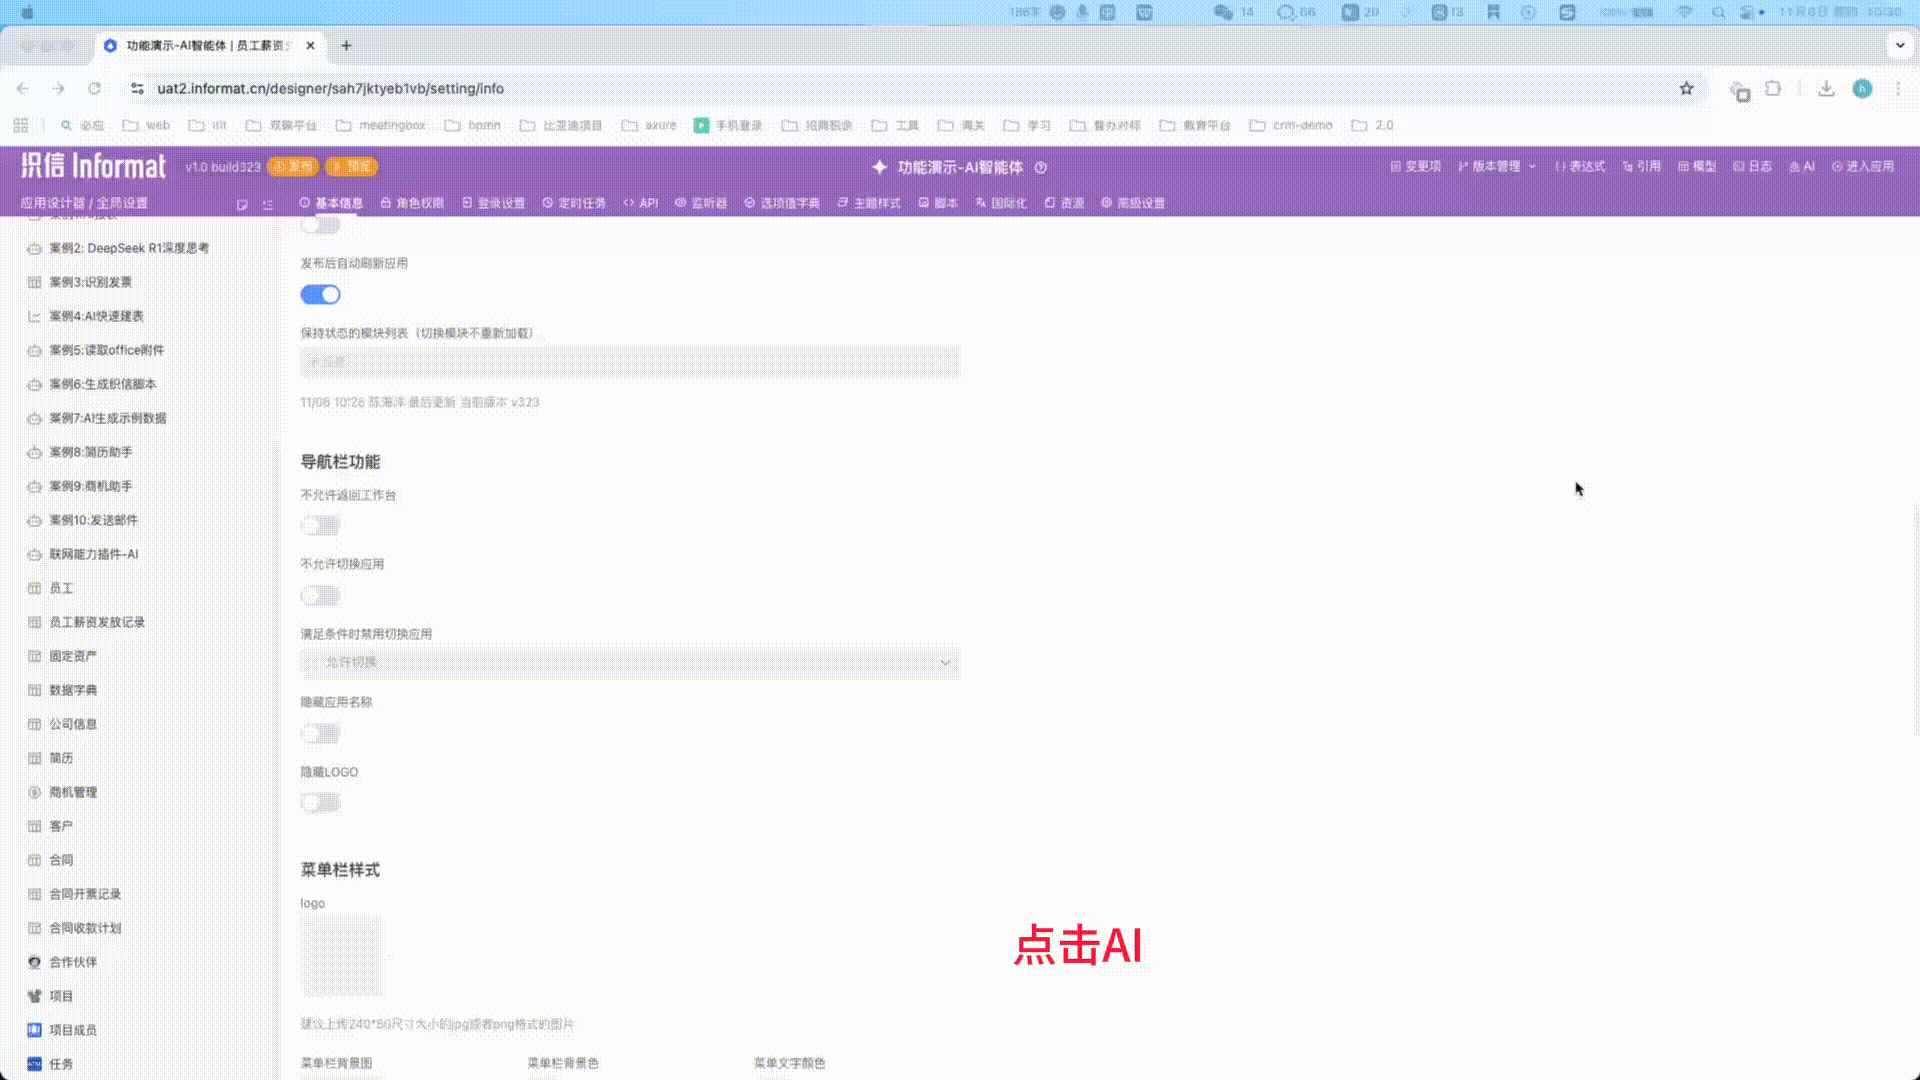Viewport: 1920px width, 1080px height.
Task: Select the 登录设置 tab
Action: pyautogui.click(x=493, y=202)
